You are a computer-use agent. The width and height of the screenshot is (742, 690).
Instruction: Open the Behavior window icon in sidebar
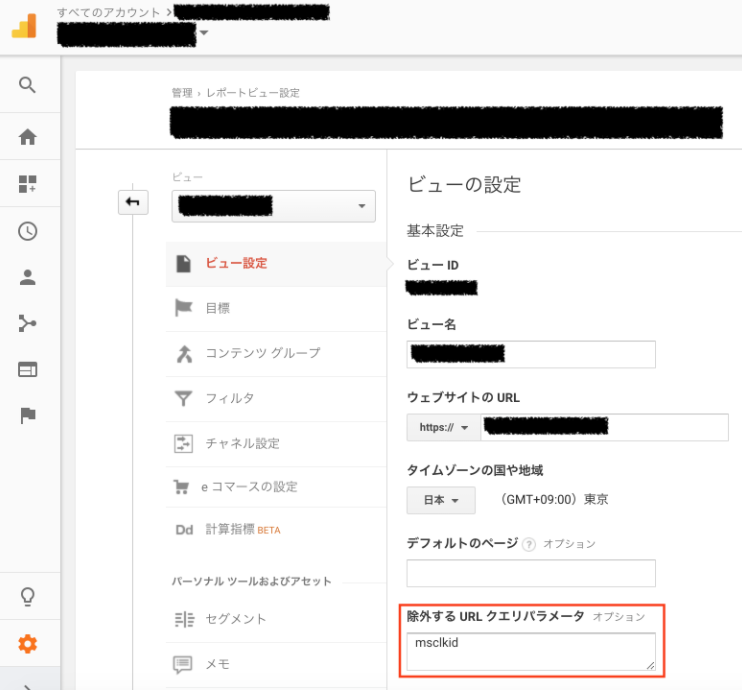pos(28,369)
